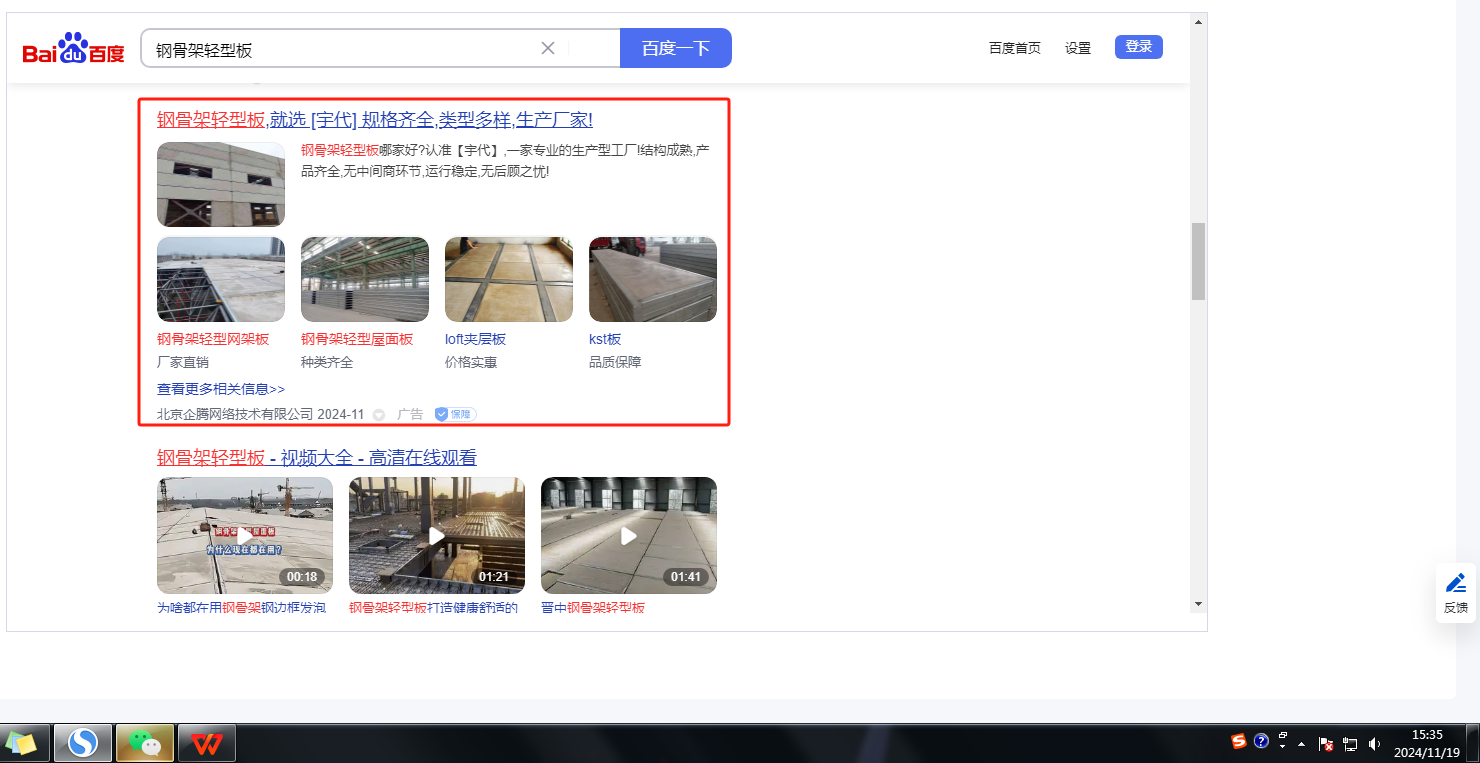This screenshot has height=763, width=1480.
Task: Play the video with duration 01:21
Action: [437, 535]
